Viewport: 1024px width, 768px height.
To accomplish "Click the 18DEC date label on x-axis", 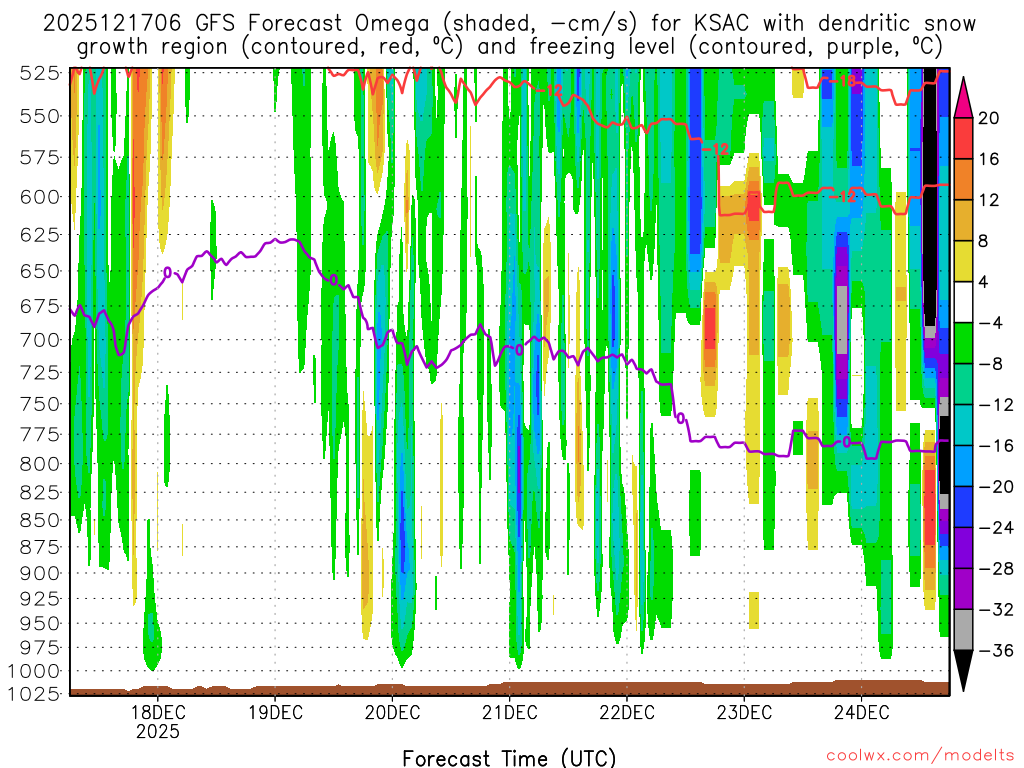I will coord(157,712).
